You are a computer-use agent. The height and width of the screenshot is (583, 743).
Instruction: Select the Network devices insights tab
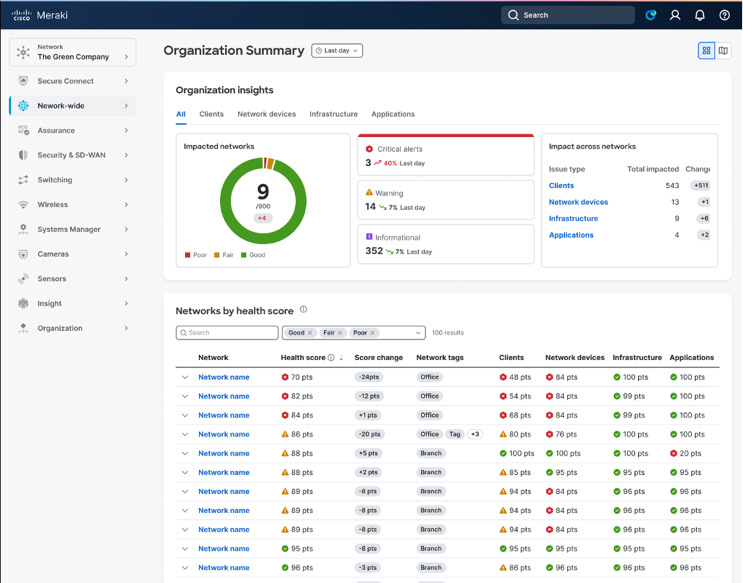(x=266, y=114)
